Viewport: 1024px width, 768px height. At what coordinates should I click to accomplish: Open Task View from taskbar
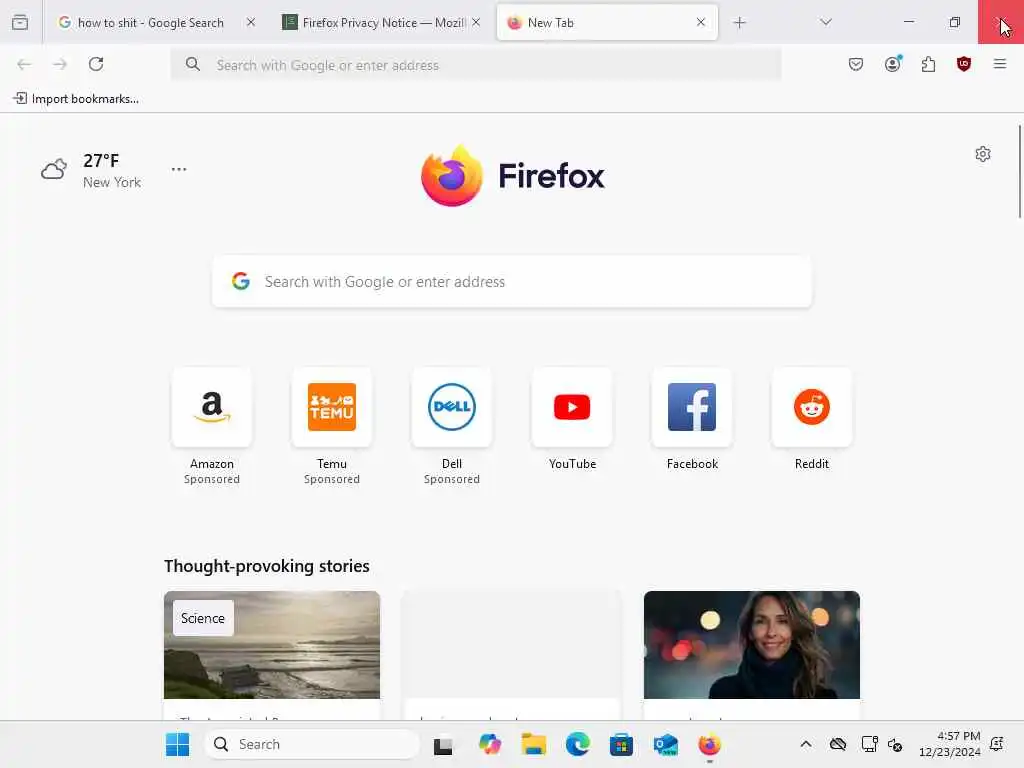pos(443,745)
